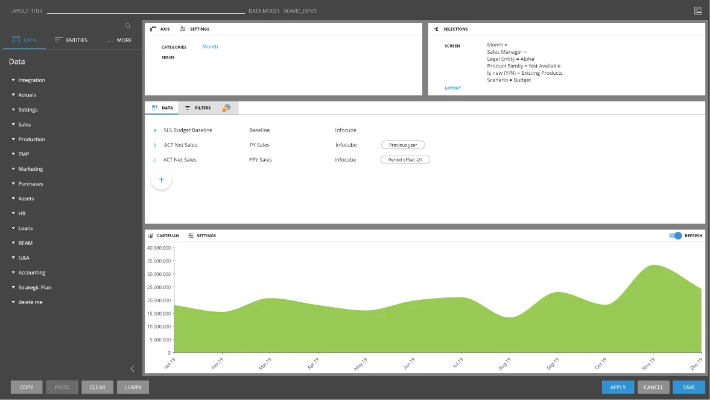
Task: Click the lock icon beside Filters tab
Action: (226, 107)
